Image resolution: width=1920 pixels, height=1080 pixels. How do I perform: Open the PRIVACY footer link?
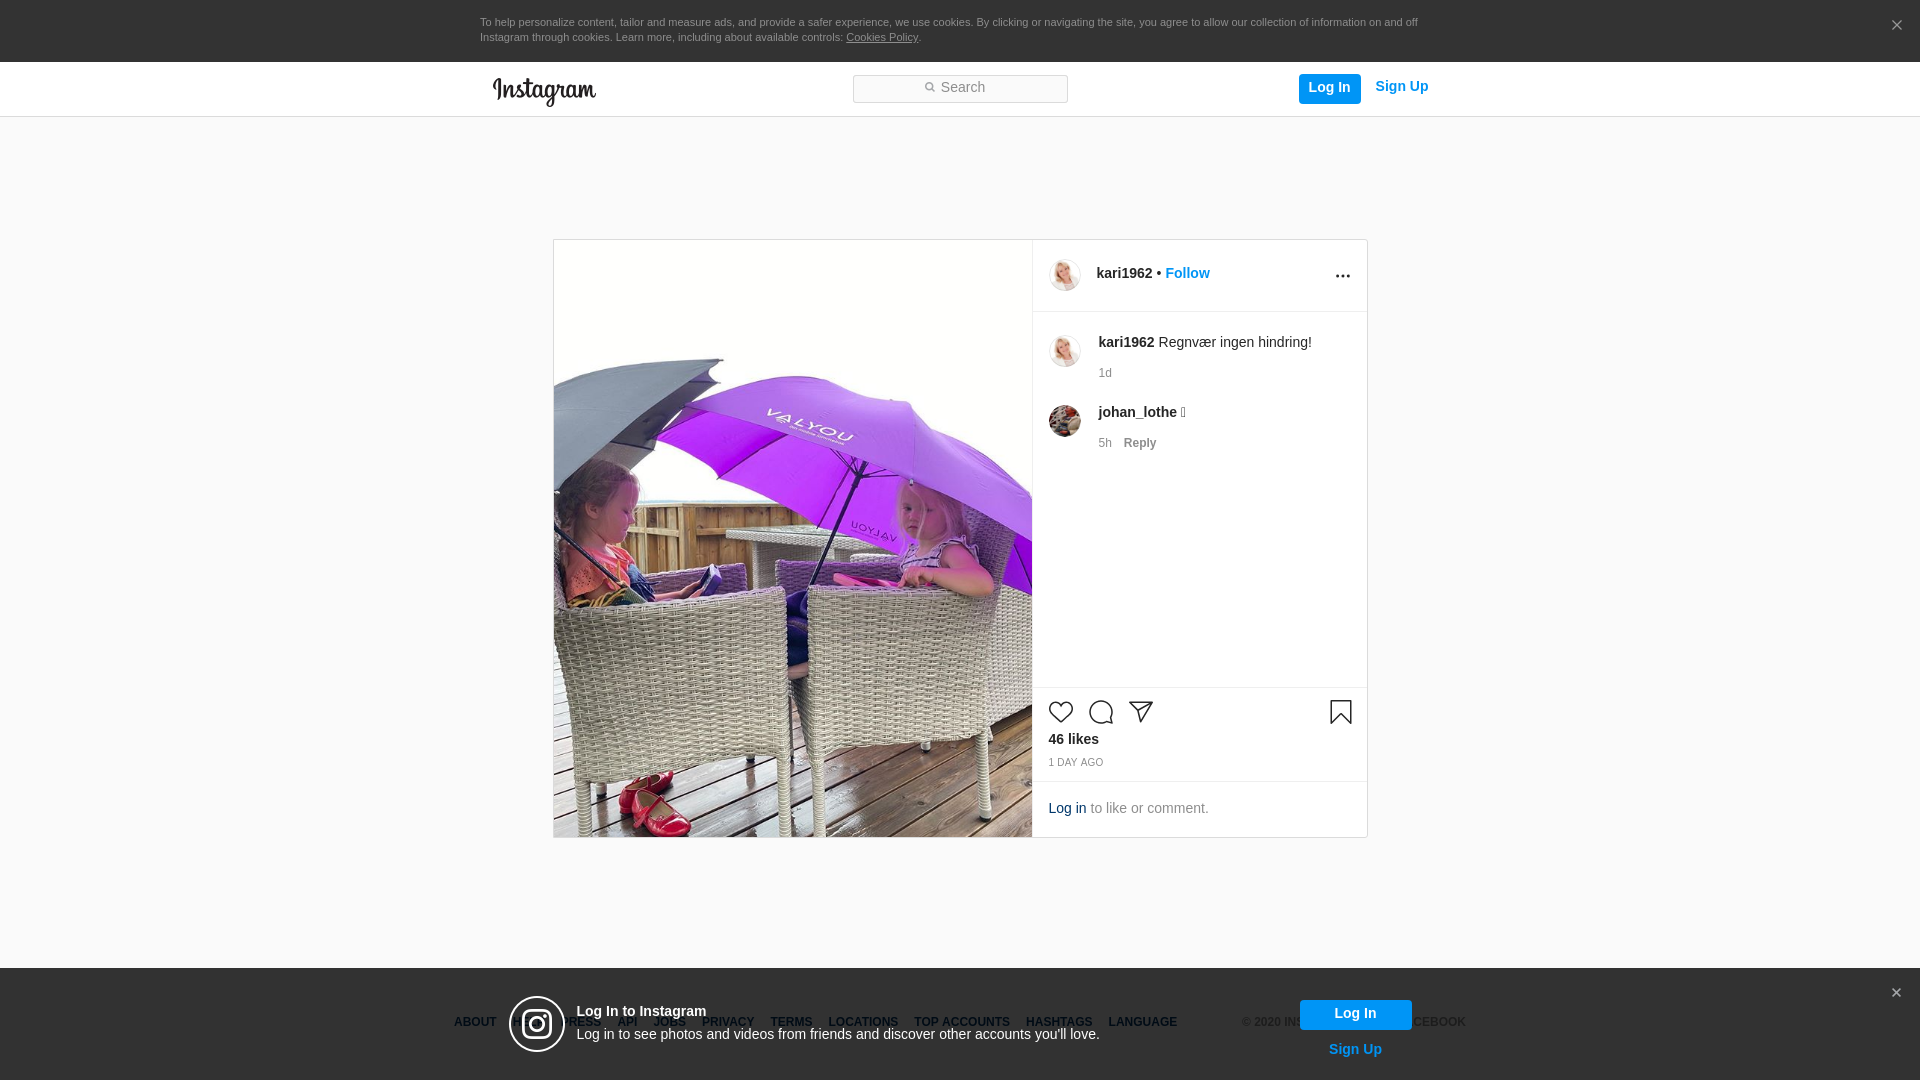728,1022
